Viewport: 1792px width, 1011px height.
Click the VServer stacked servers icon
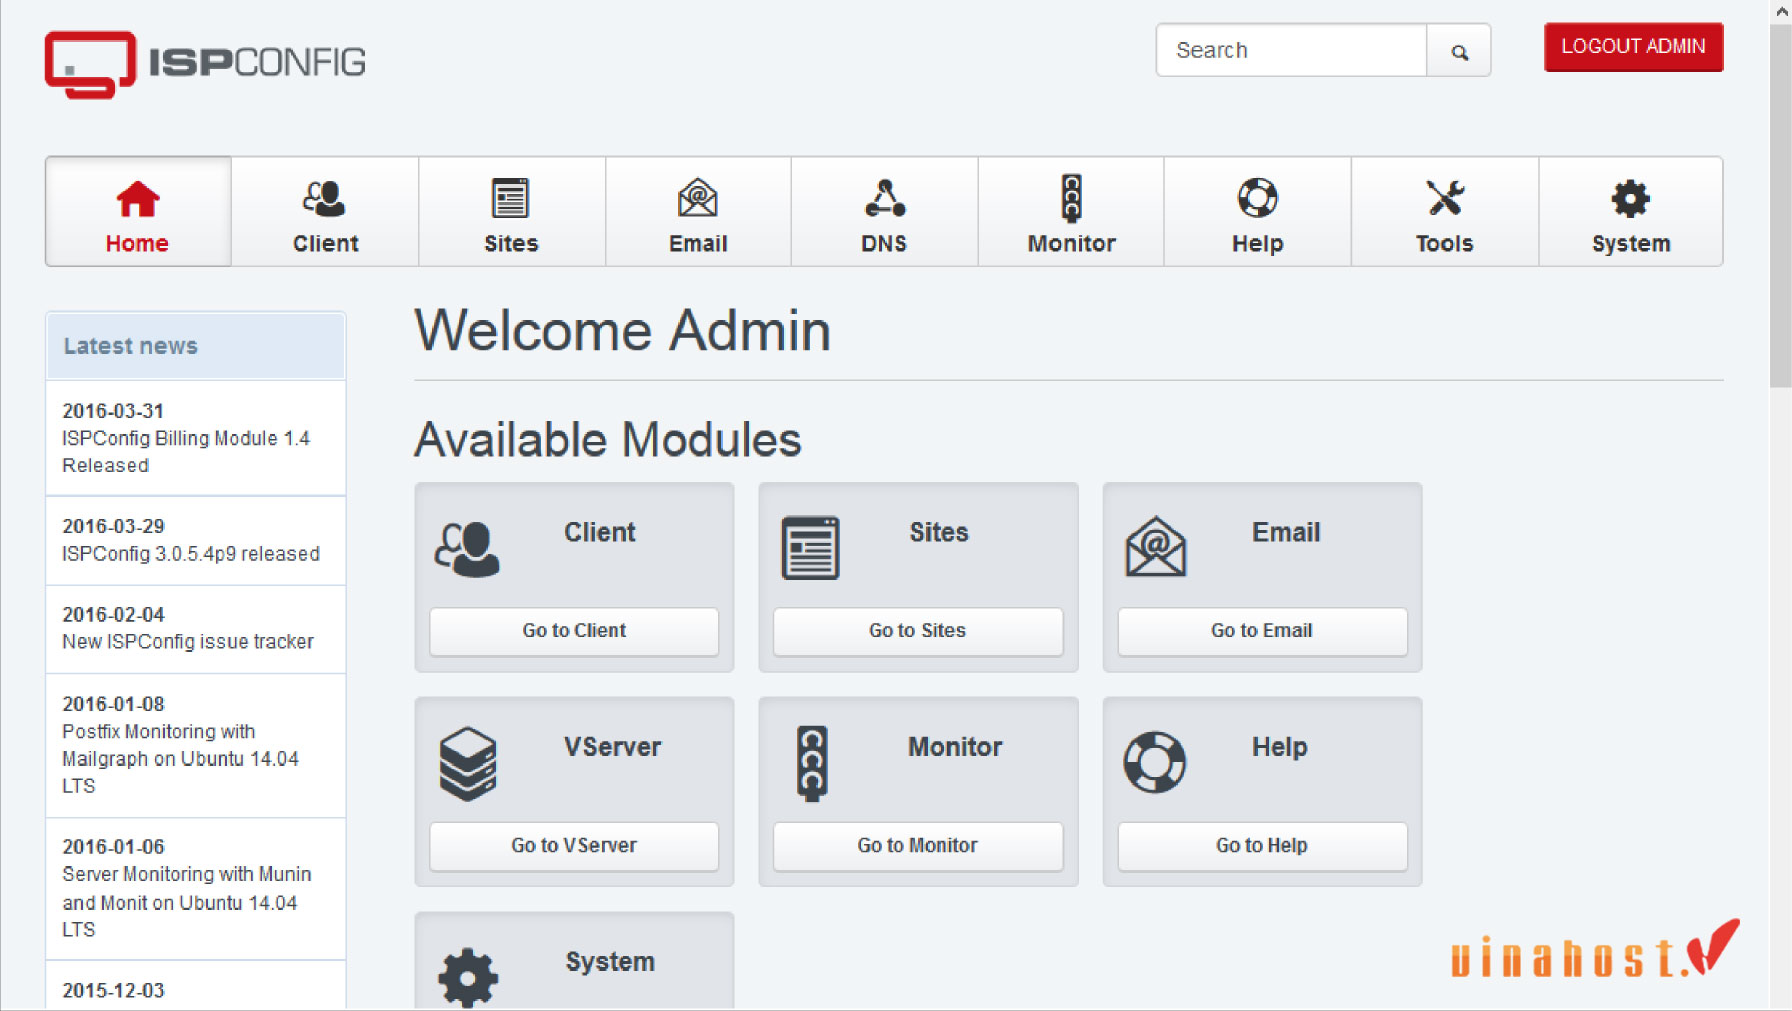point(467,764)
